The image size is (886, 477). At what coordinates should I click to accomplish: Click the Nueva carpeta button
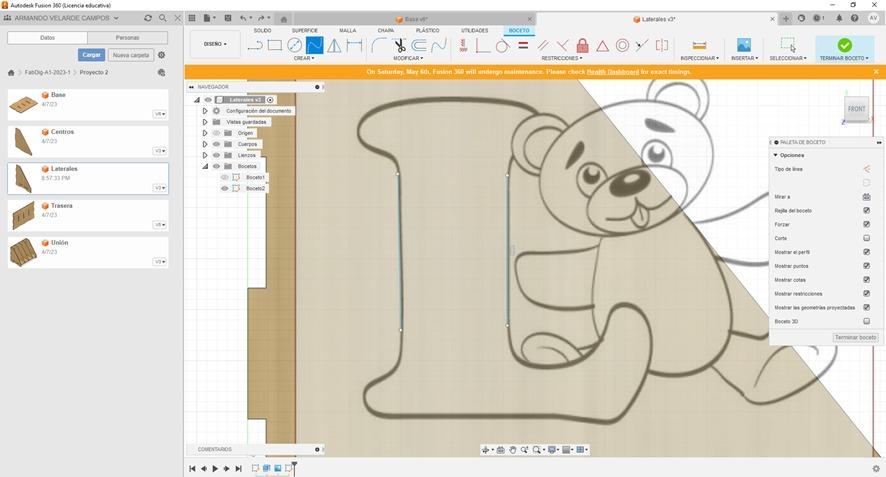pyautogui.click(x=131, y=55)
